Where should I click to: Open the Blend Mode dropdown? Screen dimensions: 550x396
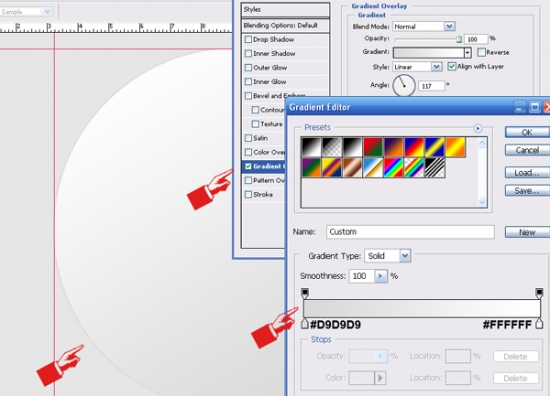[449, 26]
